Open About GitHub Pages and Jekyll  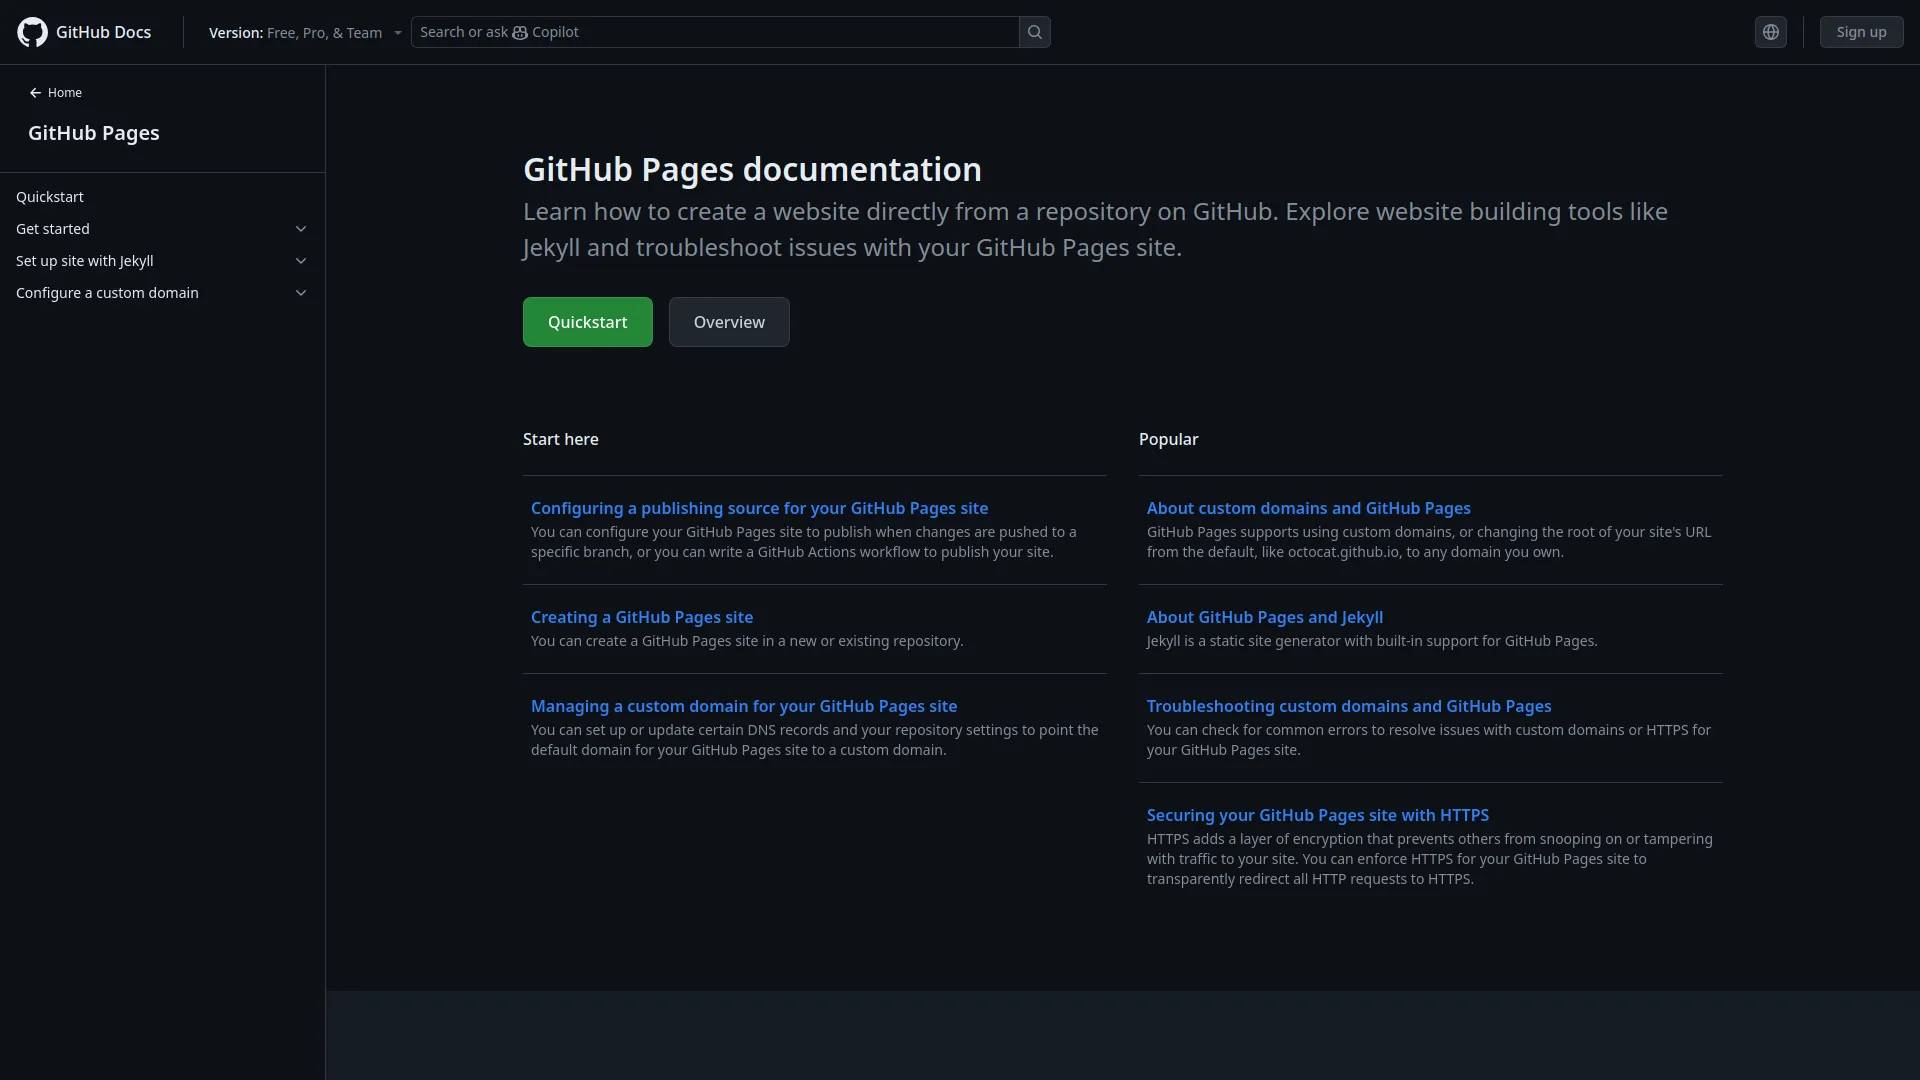coord(1265,617)
